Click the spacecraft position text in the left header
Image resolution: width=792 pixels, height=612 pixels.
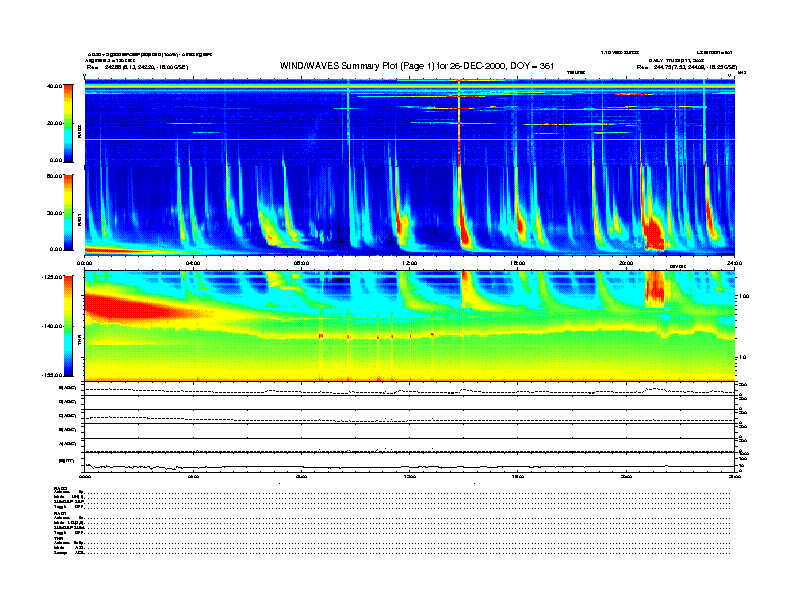coord(137,67)
